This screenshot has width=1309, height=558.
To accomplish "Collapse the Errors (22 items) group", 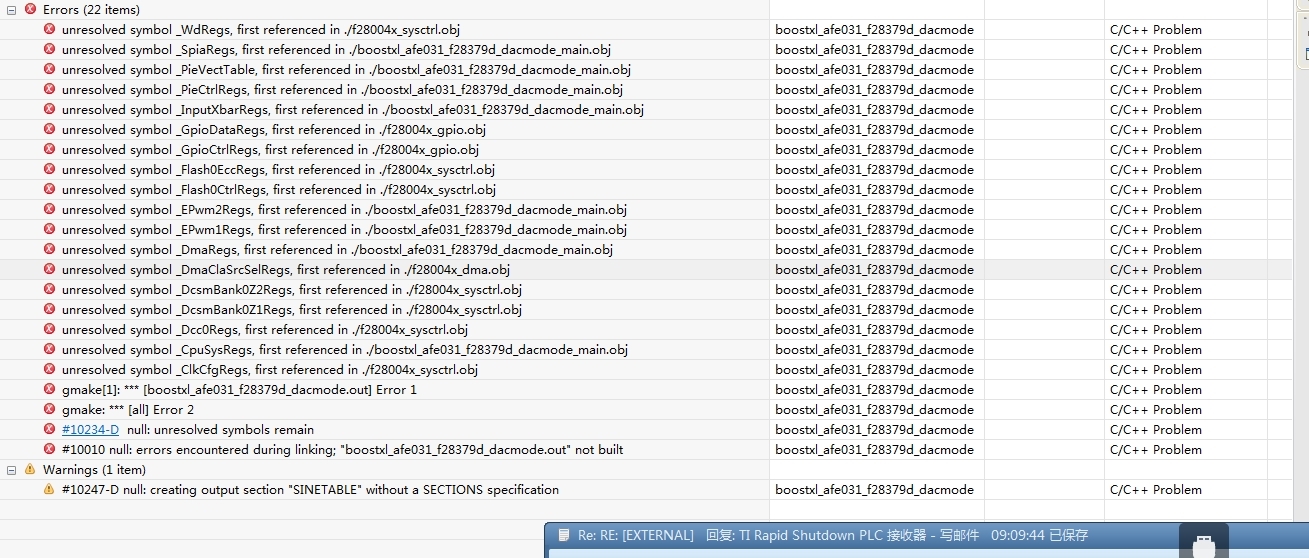I will [11, 9].
